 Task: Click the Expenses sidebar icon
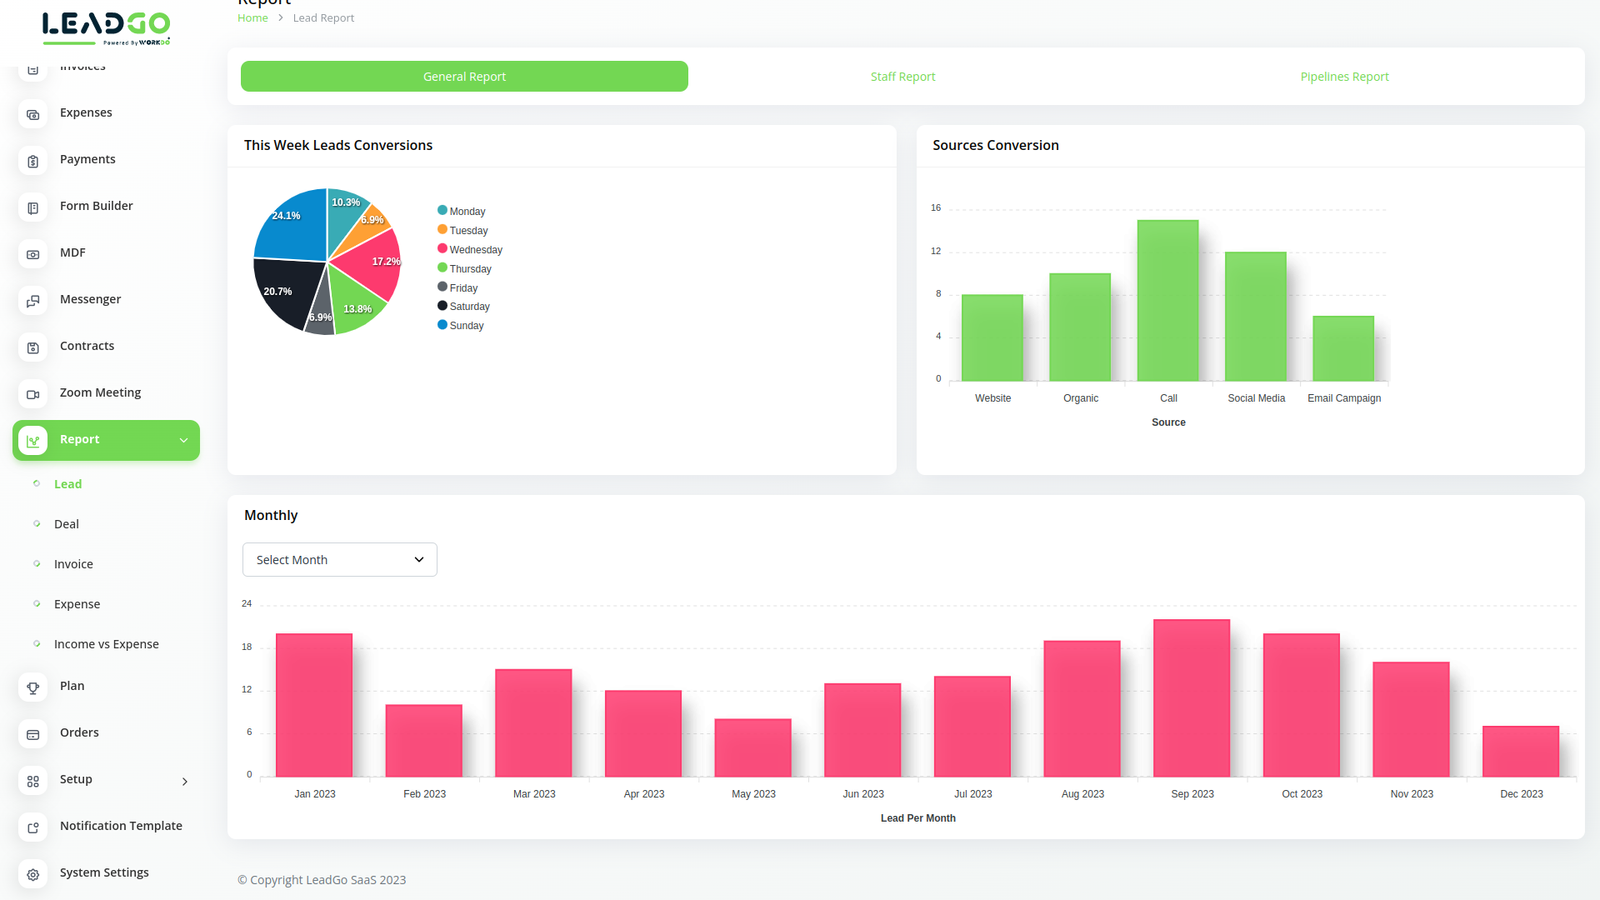(x=33, y=114)
